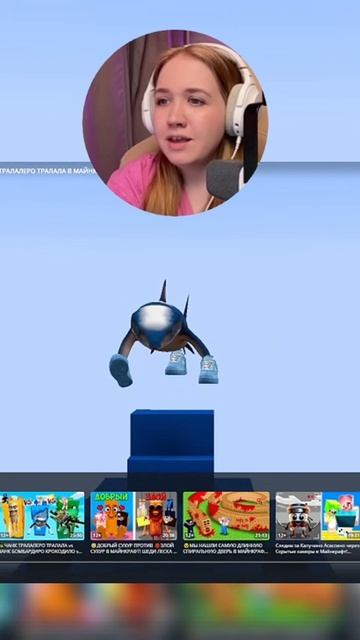The image size is (360, 640).
Task: Click the title 'ДОБРЫЙ СУХУР ПРОТИВ ЗЛОЙ СУХУР'
Action: pos(133,548)
